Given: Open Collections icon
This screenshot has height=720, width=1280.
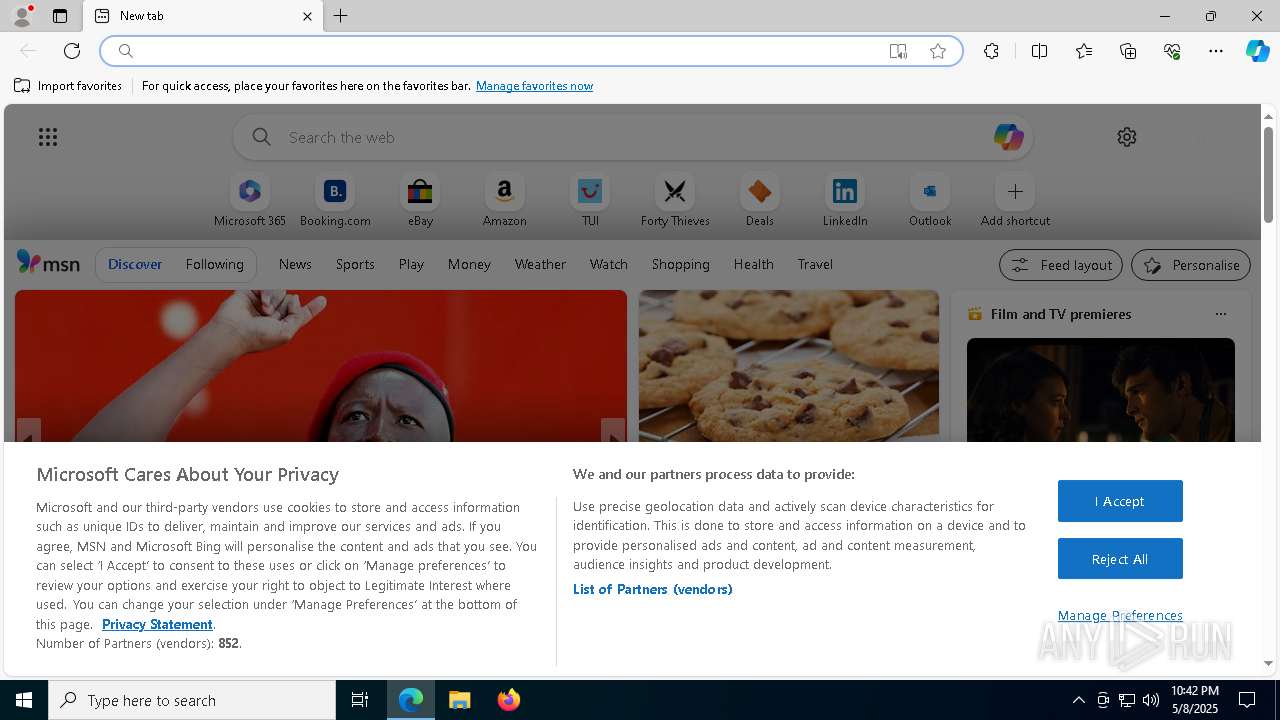Looking at the screenshot, I should pyautogui.click(x=1128, y=51).
